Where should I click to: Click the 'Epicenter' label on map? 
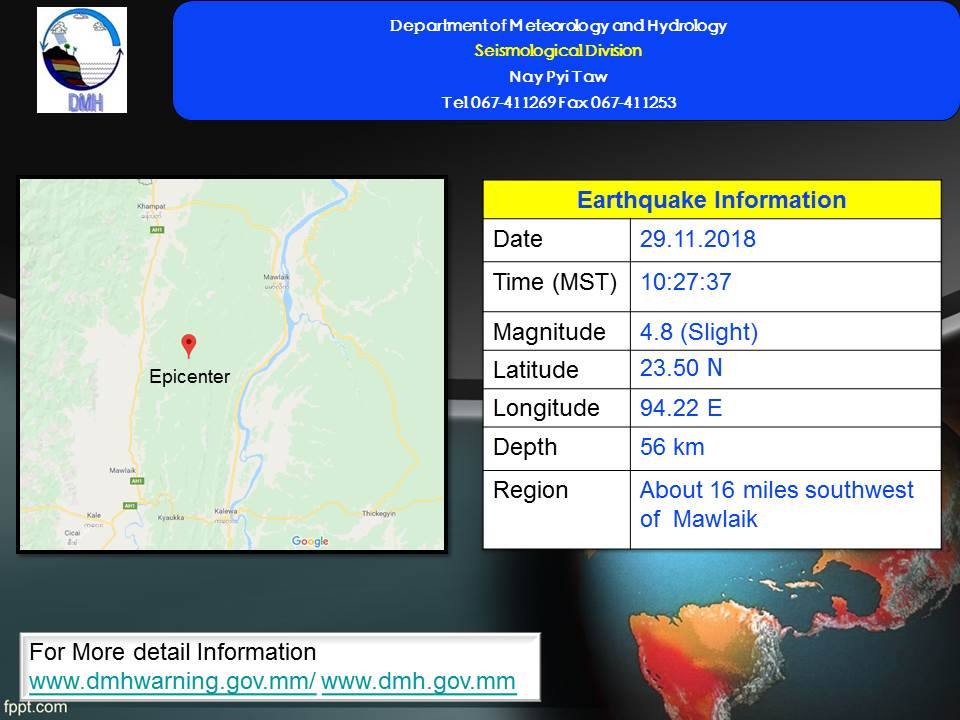(190, 377)
